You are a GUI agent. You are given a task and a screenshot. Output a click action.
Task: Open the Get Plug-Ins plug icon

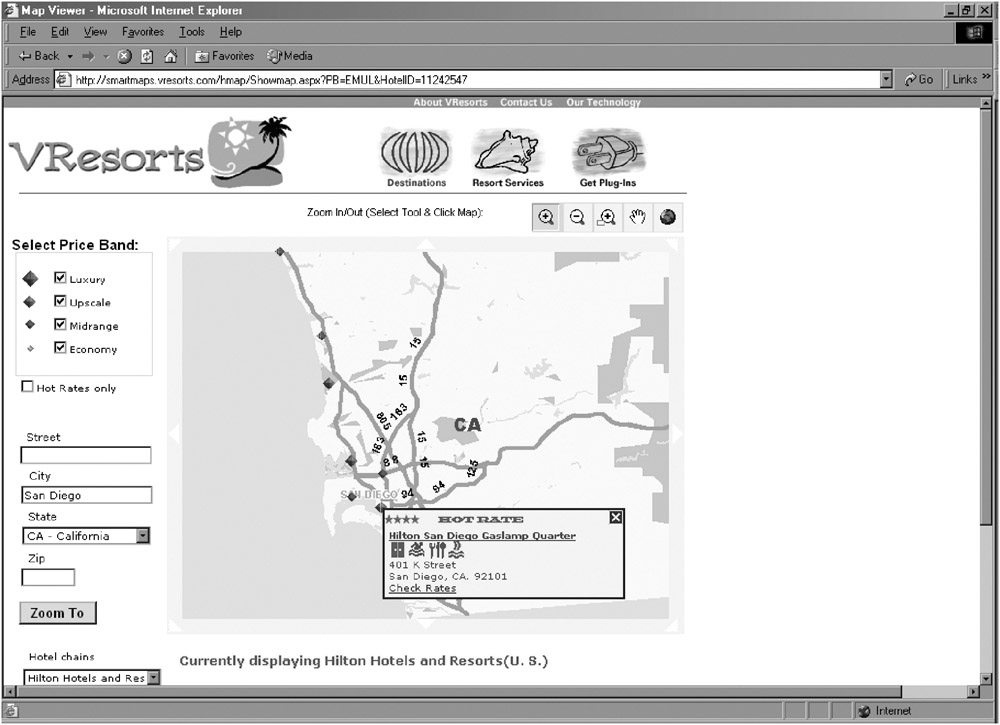608,152
